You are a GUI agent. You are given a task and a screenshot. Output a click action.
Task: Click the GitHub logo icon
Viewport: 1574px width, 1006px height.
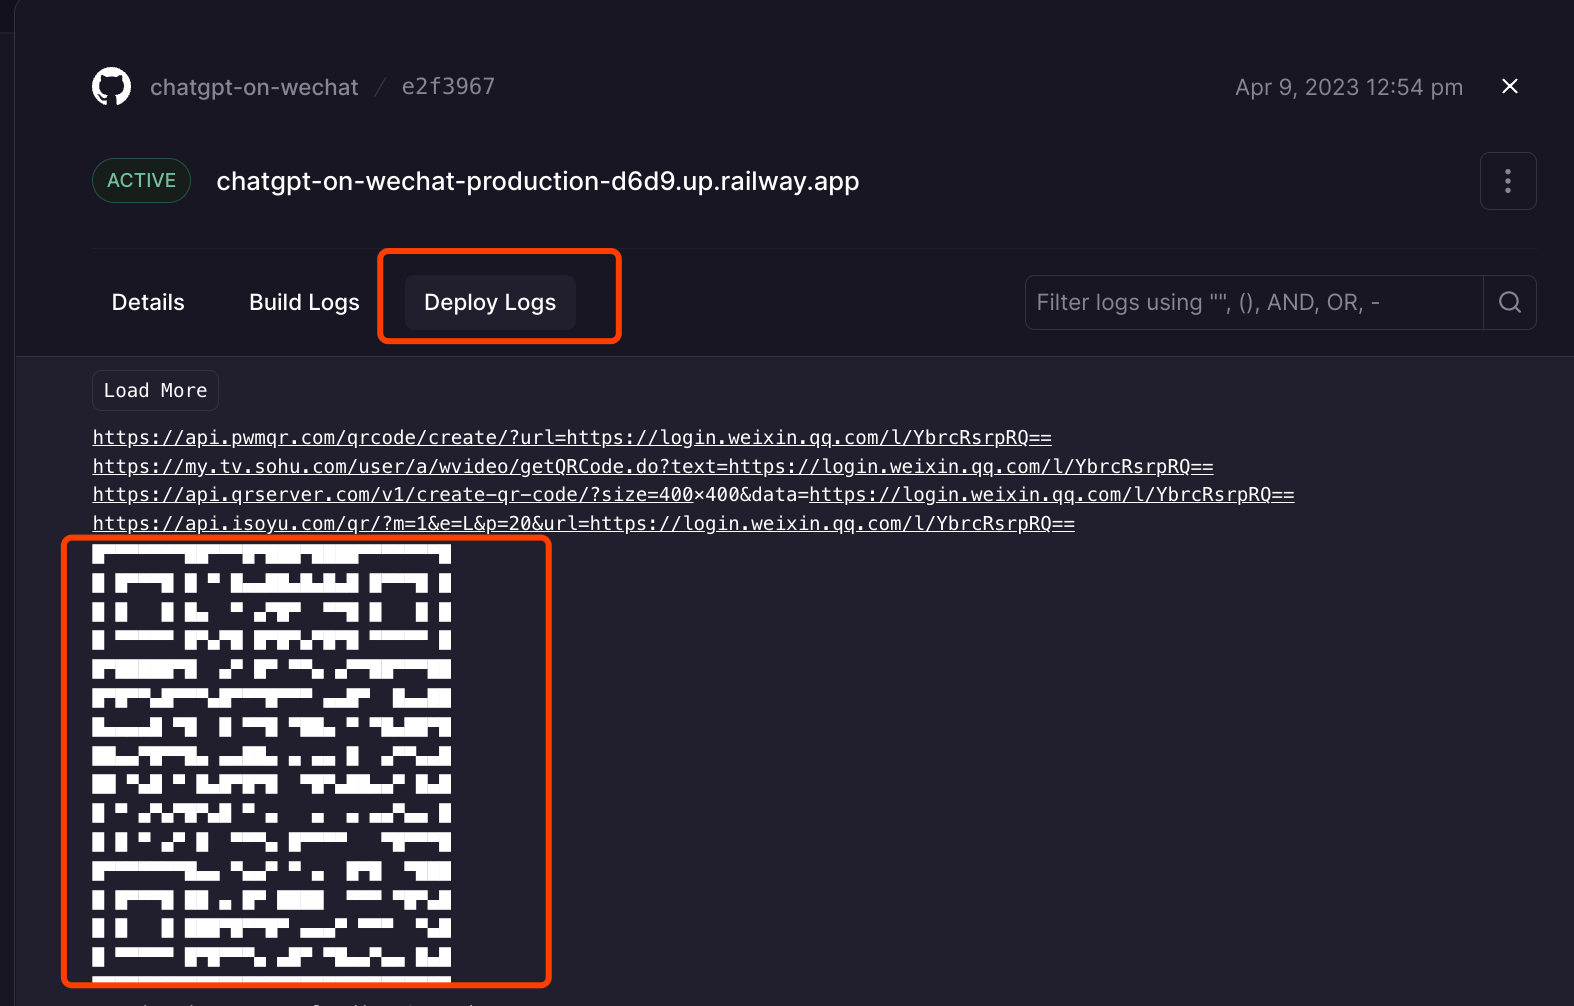pos(111,87)
